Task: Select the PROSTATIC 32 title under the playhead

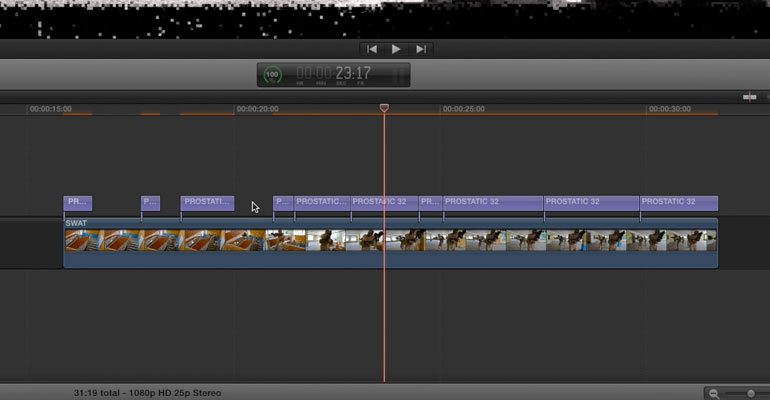Action: [x=384, y=203]
